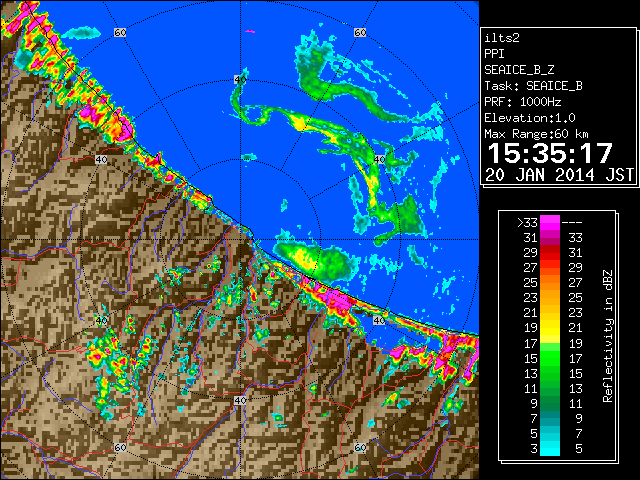Select the date "20 JAN 2014 JST"
Screen dimensions: 640x480
click(x=559, y=175)
